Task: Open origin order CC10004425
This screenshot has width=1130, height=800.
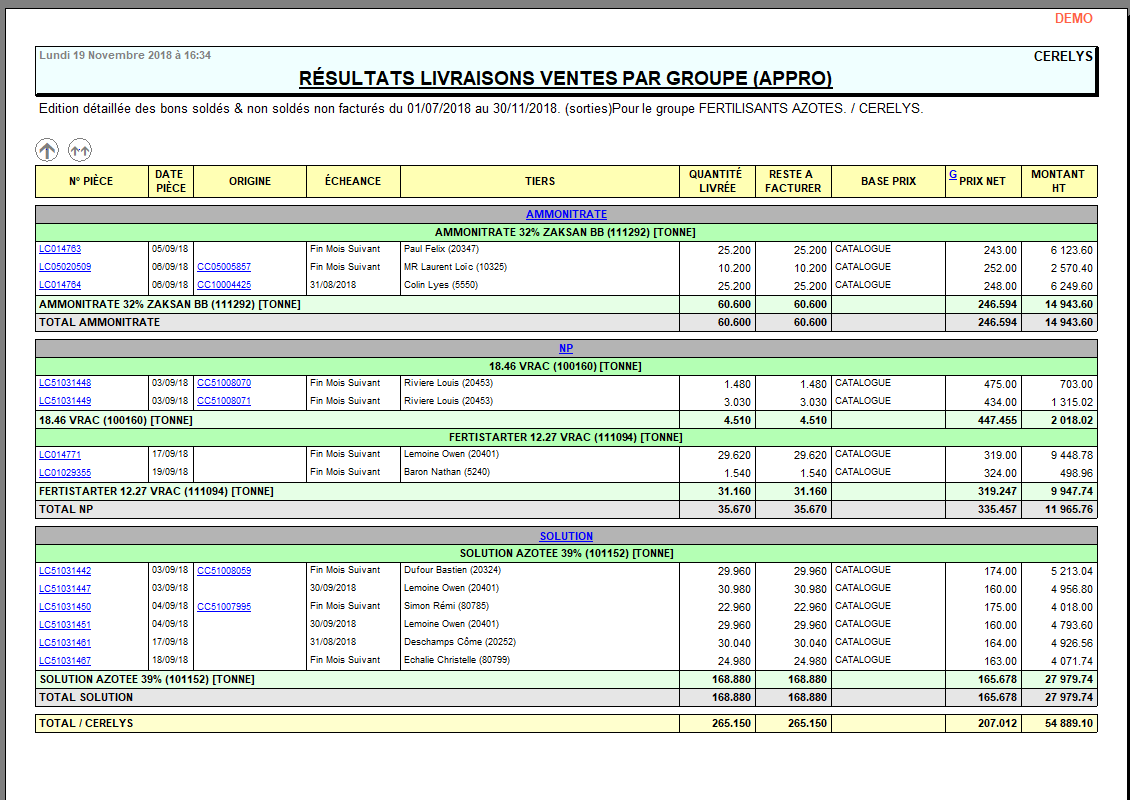Action: point(224,285)
